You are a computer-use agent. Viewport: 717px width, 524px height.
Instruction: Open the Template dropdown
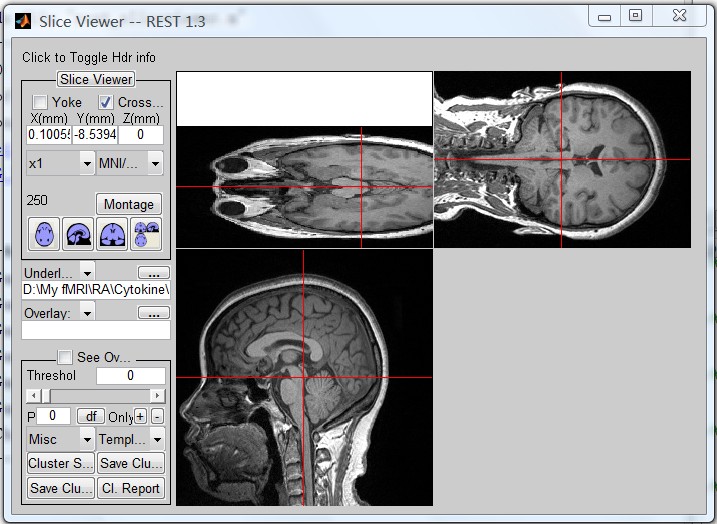pyautogui.click(x=131, y=439)
